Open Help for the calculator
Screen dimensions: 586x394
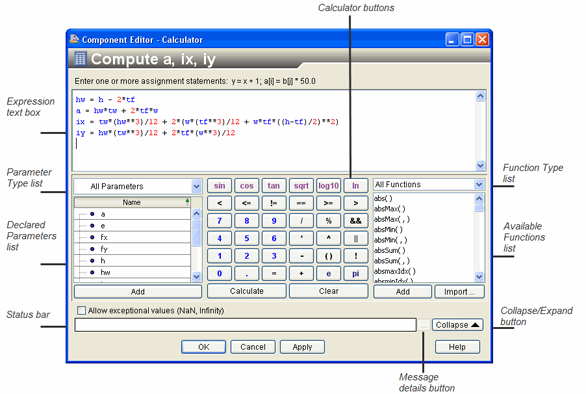tap(457, 347)
